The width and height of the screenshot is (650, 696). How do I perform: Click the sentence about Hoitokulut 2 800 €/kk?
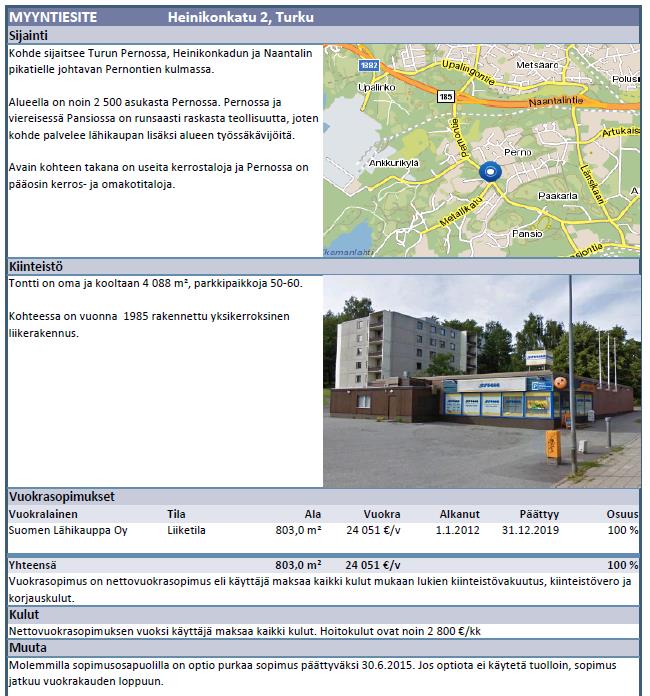tap(400, 631)
